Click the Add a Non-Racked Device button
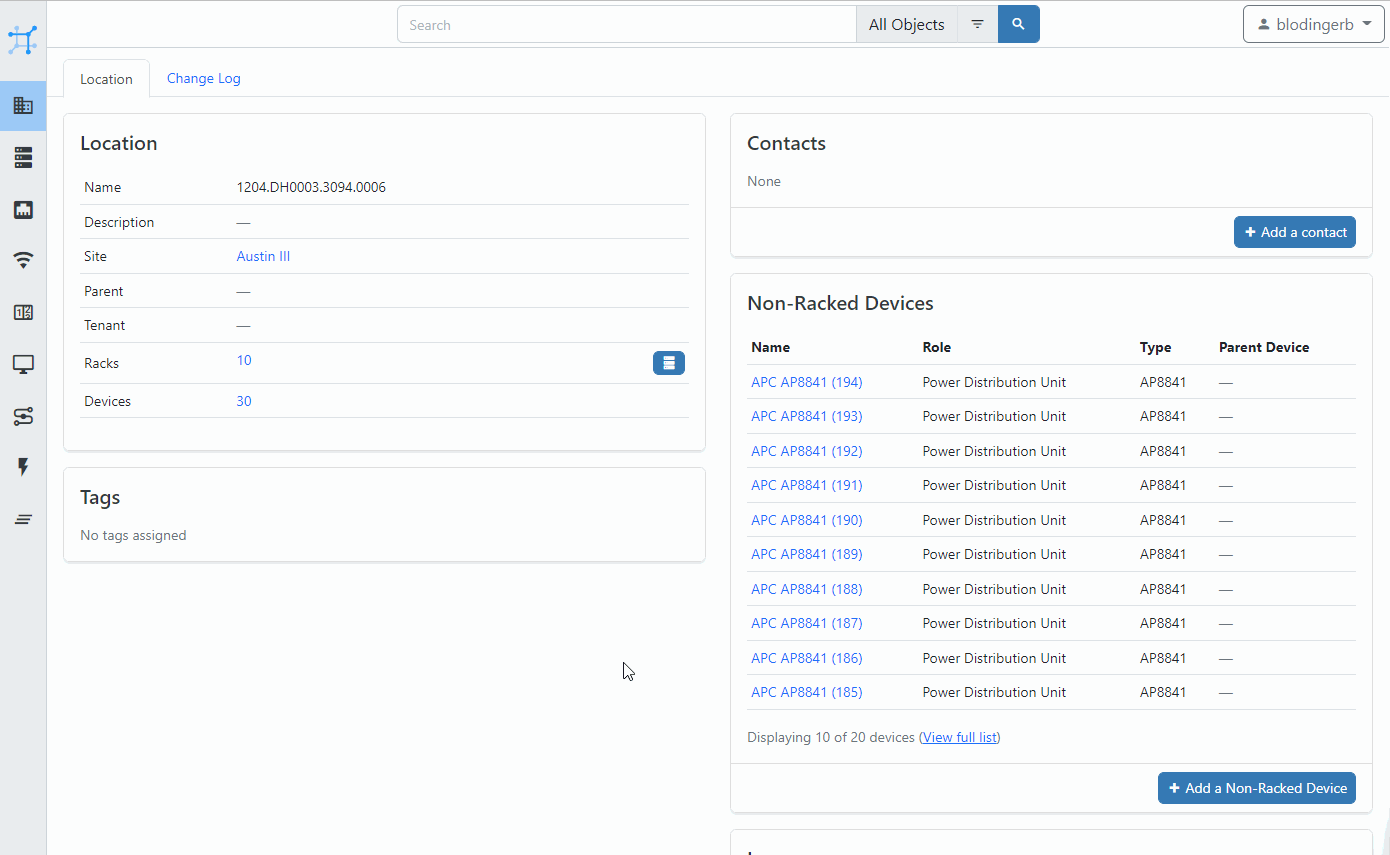The image size is (1390, 855). [1256, 787]
